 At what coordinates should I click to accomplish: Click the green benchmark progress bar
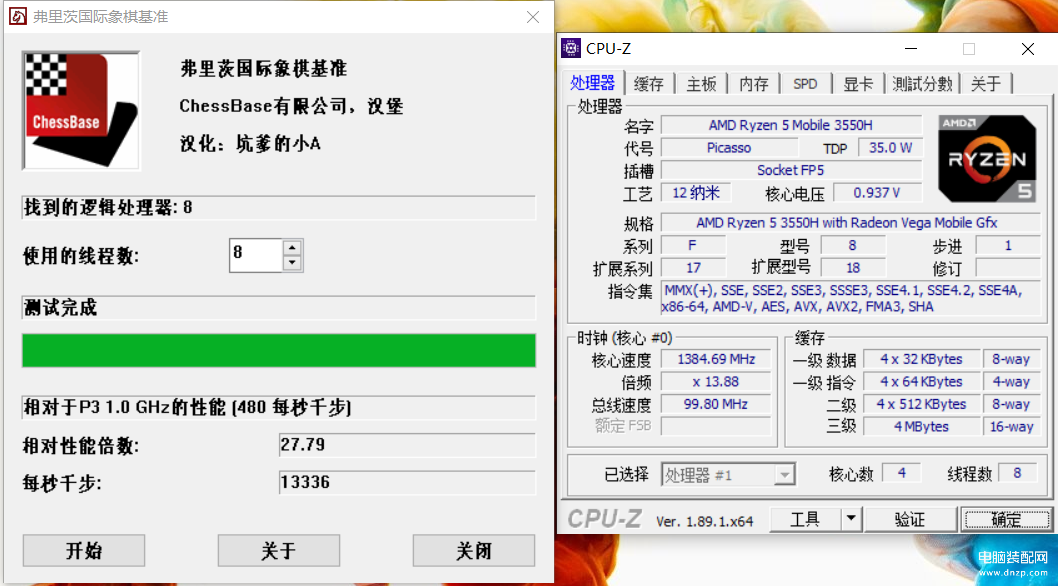pyautogui.click(x=279, y=350)
